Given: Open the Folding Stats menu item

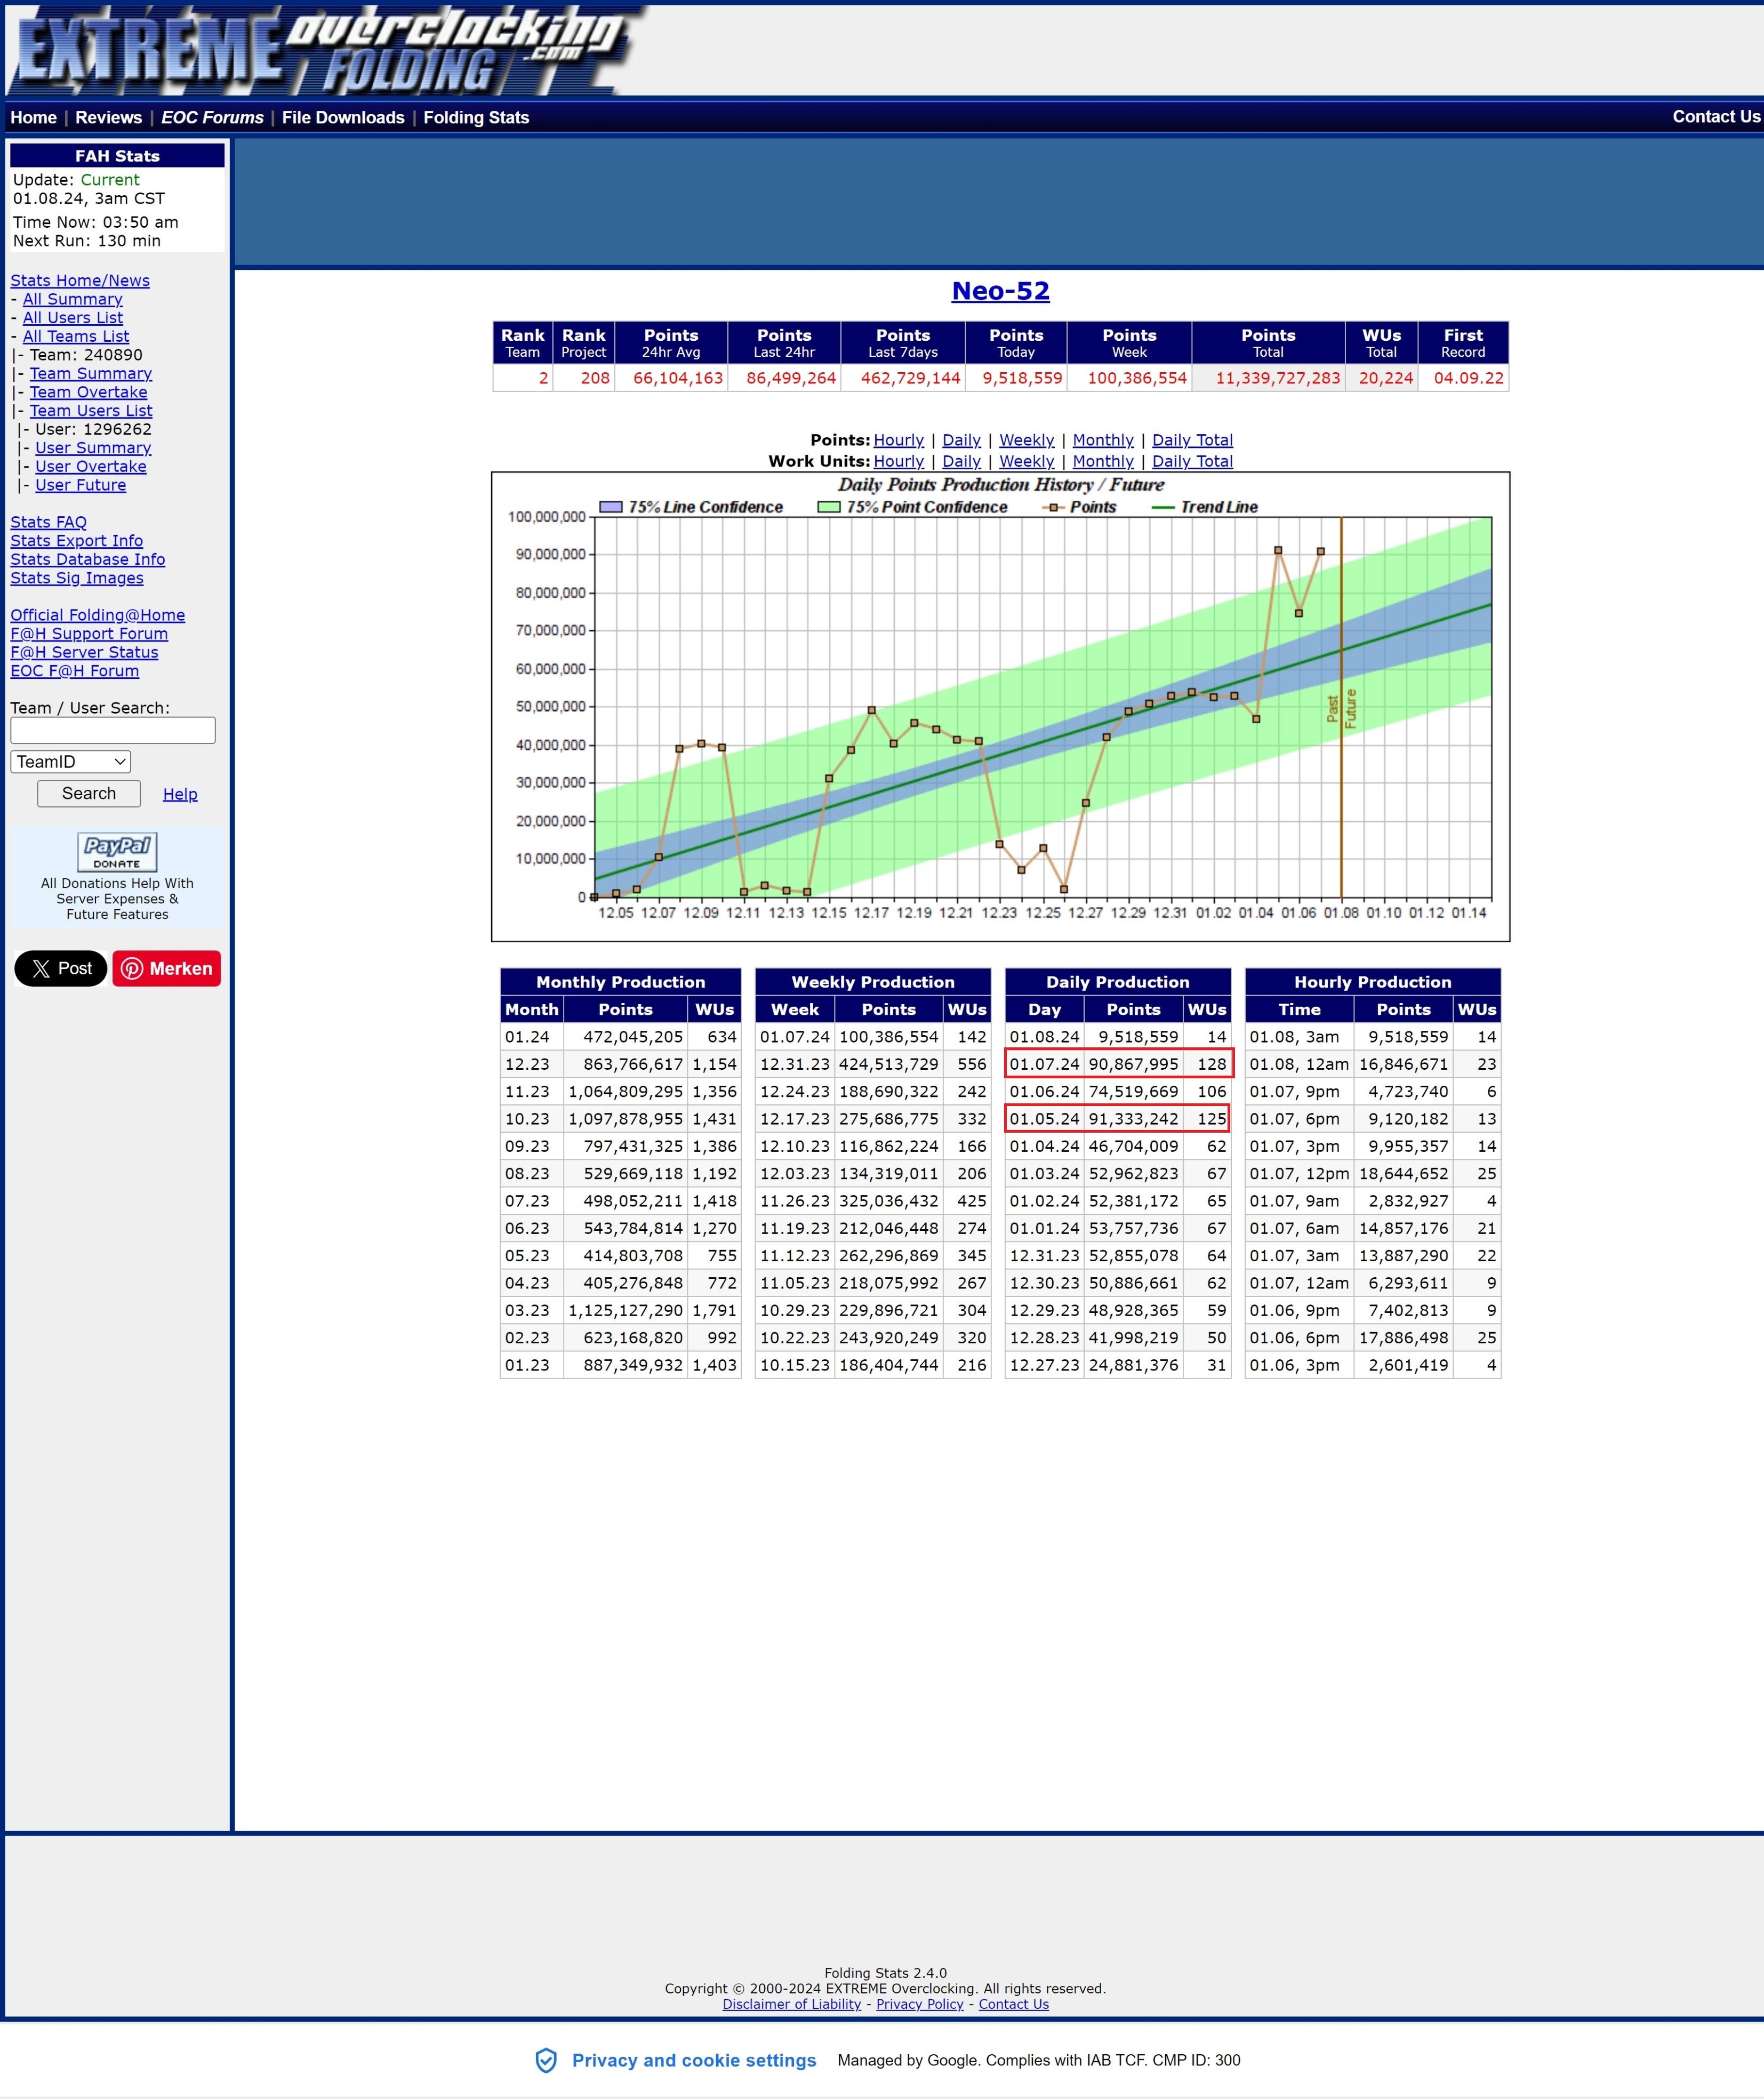Looking at the screenshot, I should click(x=476, y=117).
